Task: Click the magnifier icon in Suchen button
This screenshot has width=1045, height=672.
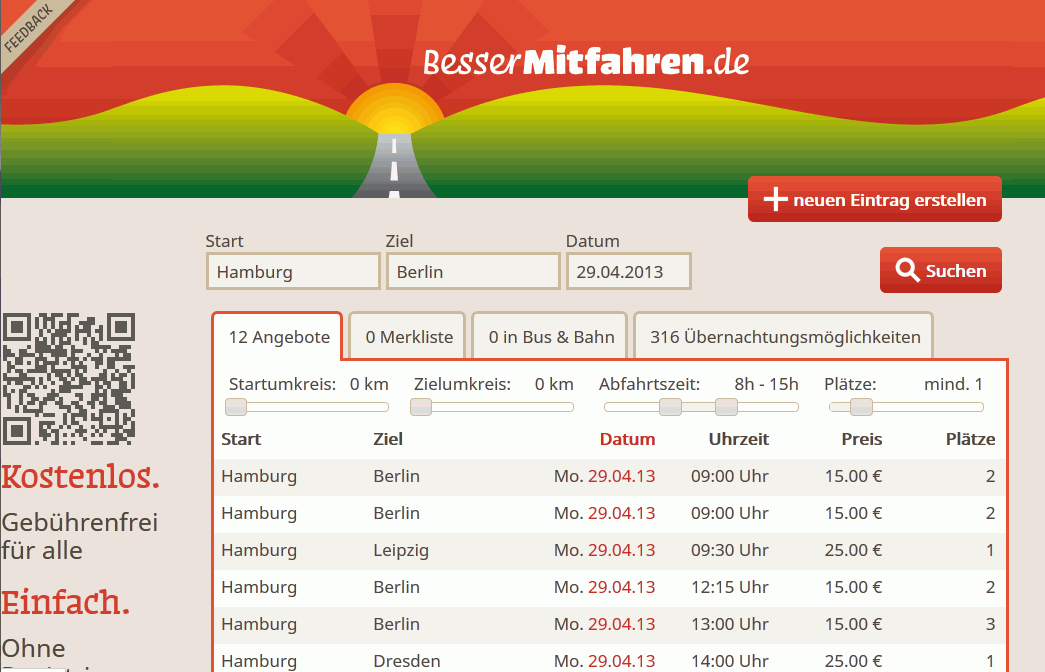Action: [x=907, y=271]
